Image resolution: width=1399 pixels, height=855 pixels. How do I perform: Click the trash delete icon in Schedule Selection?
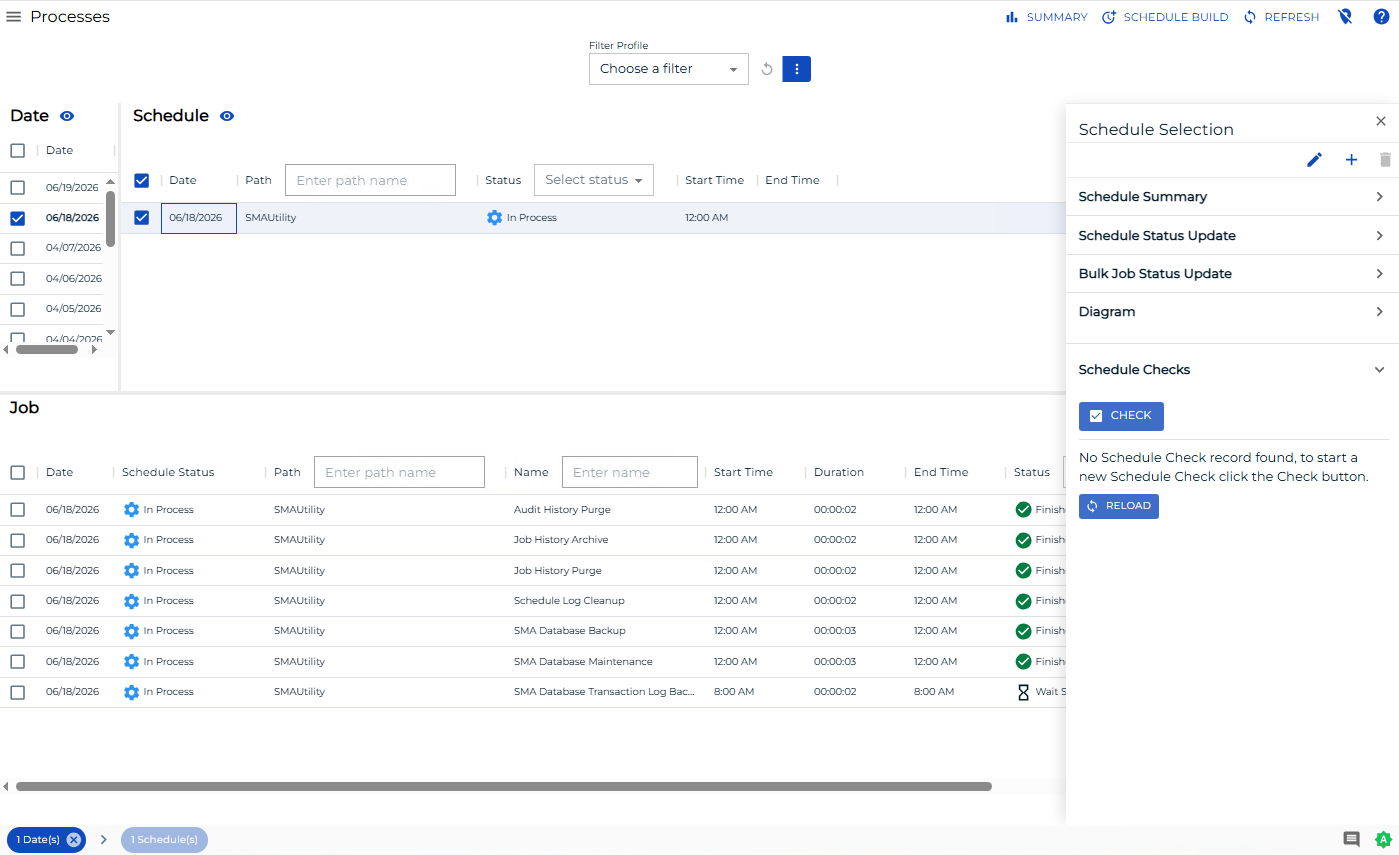coord(1385,160)
